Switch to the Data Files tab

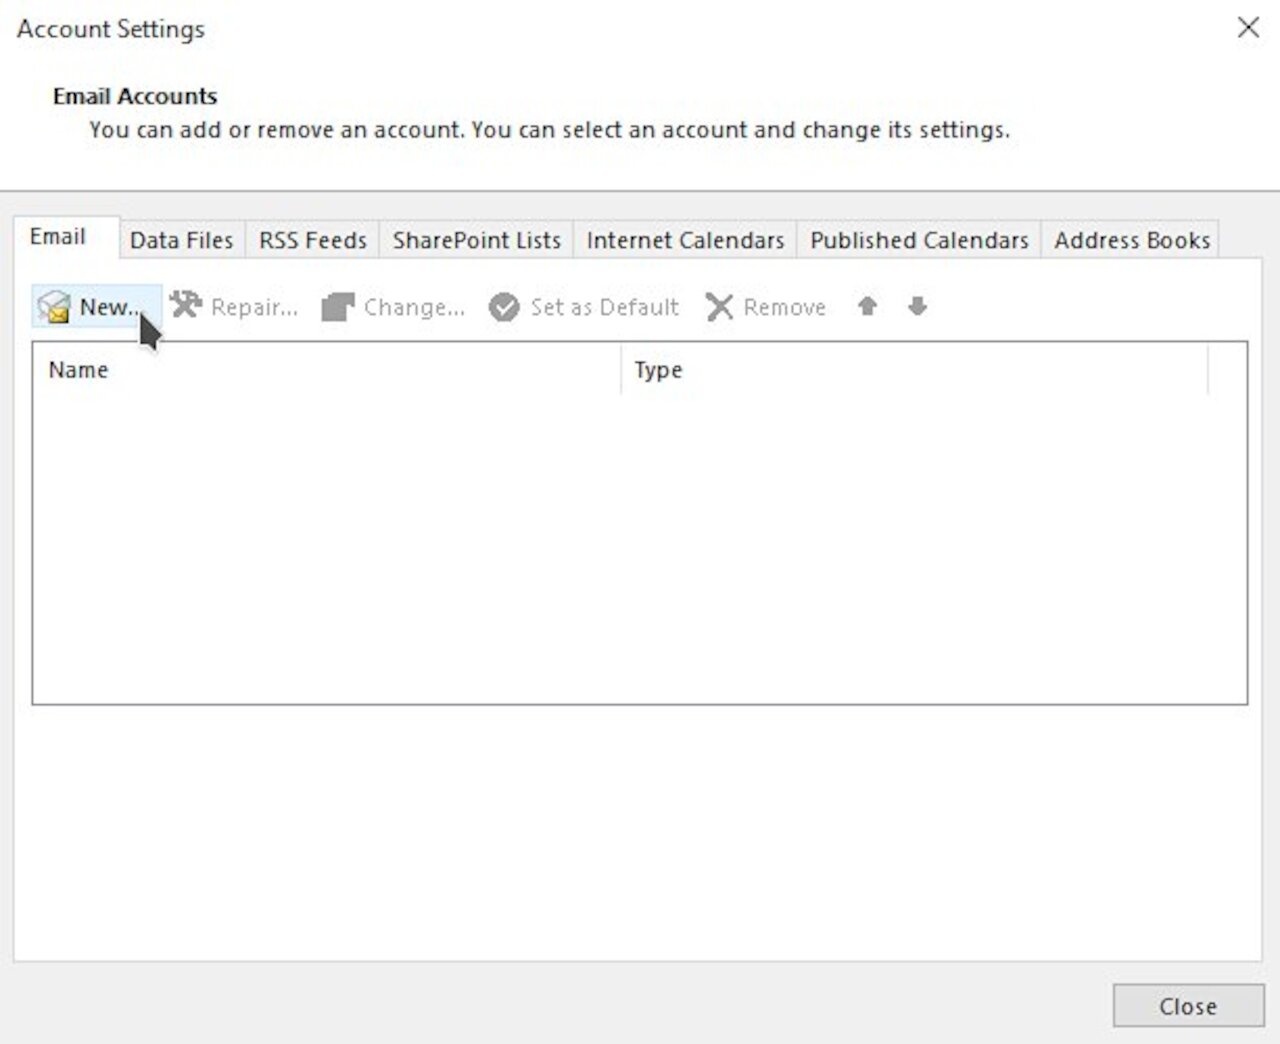(181, 240)
